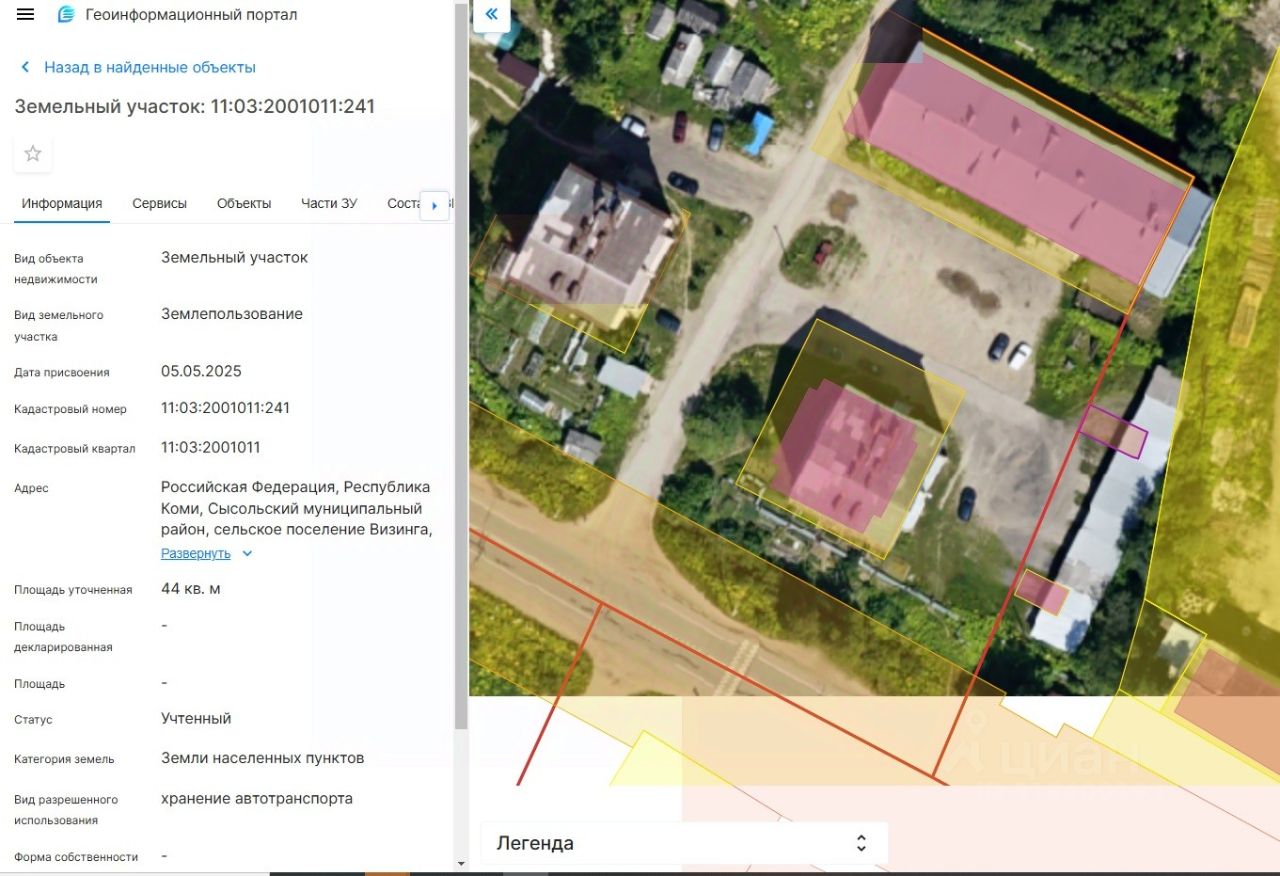Click the scrollbar down arrow
The image size is (1280, 876).
coord(461,864)
